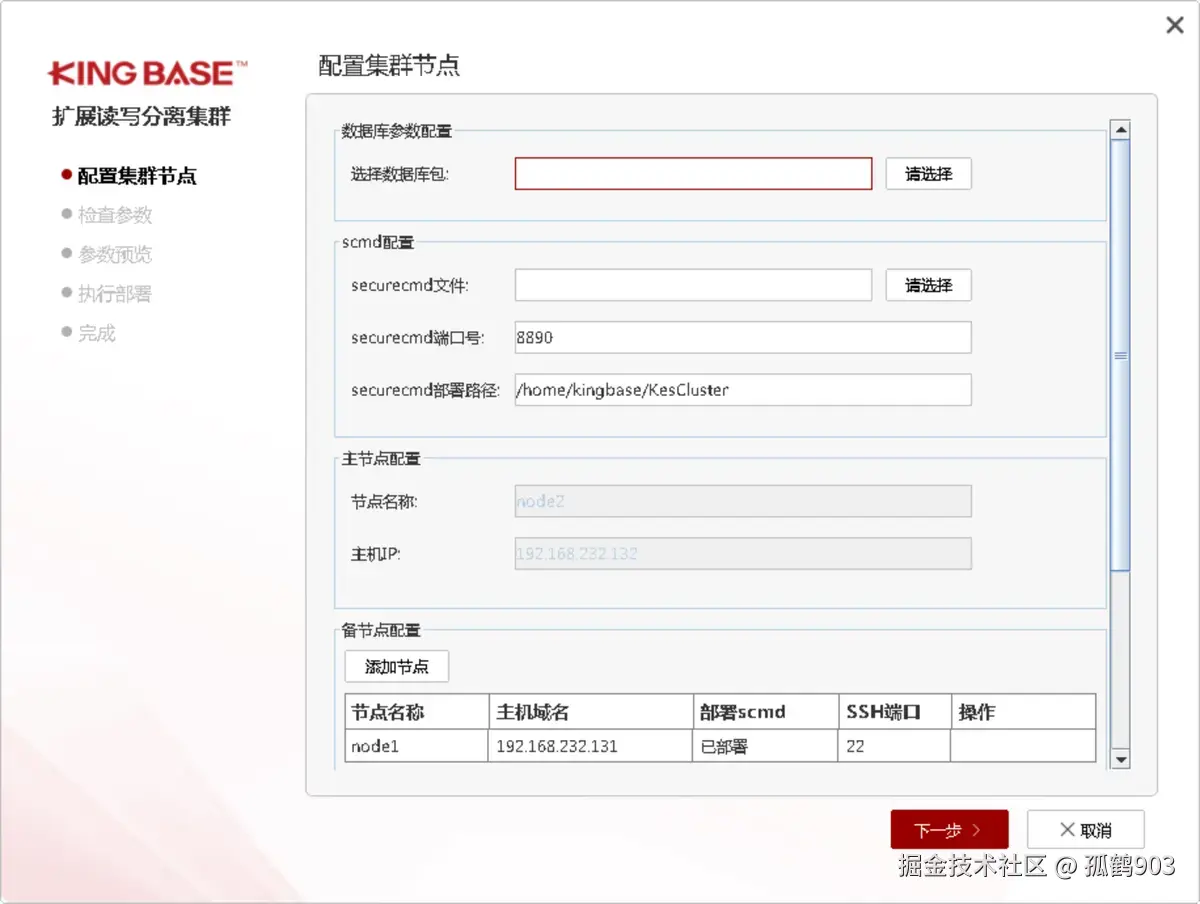Click the scmd配置 group title
This screenshot has height=904, width=1200.
377,242
